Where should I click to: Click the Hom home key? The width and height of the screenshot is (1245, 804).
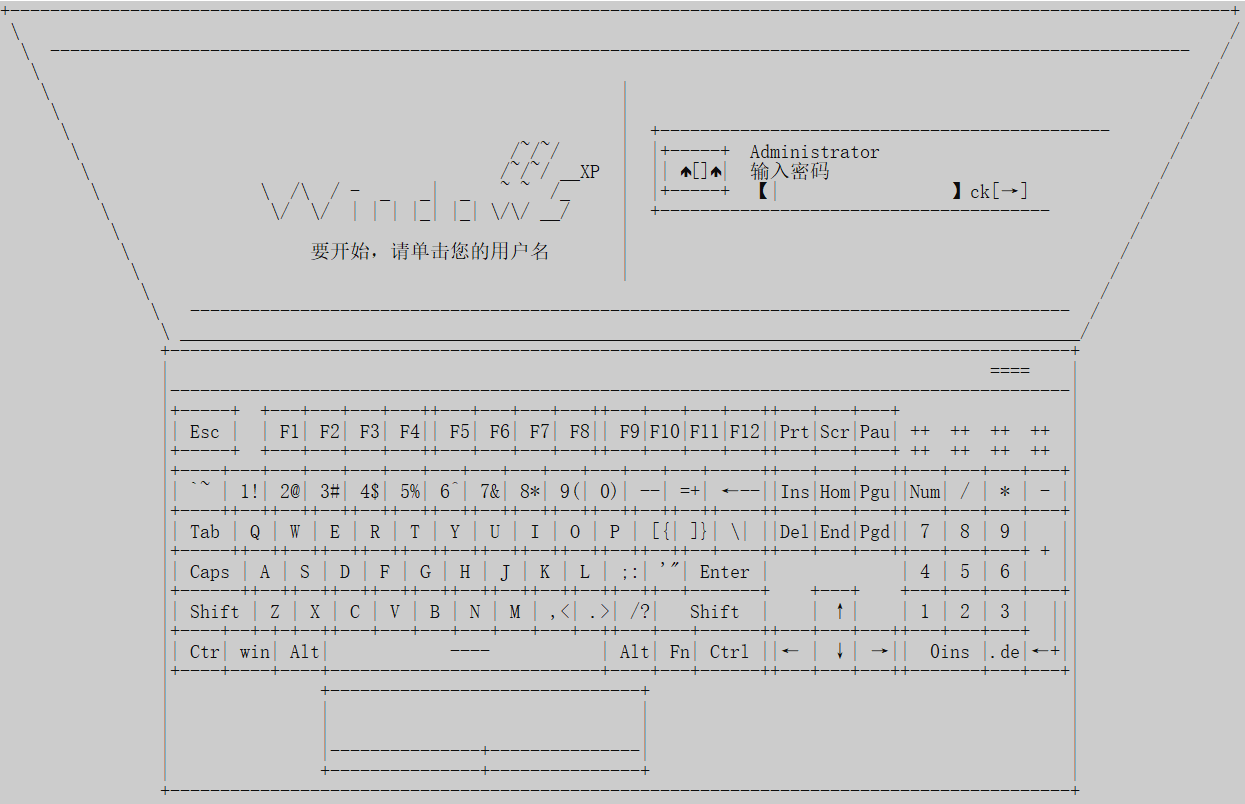(835, 491)
